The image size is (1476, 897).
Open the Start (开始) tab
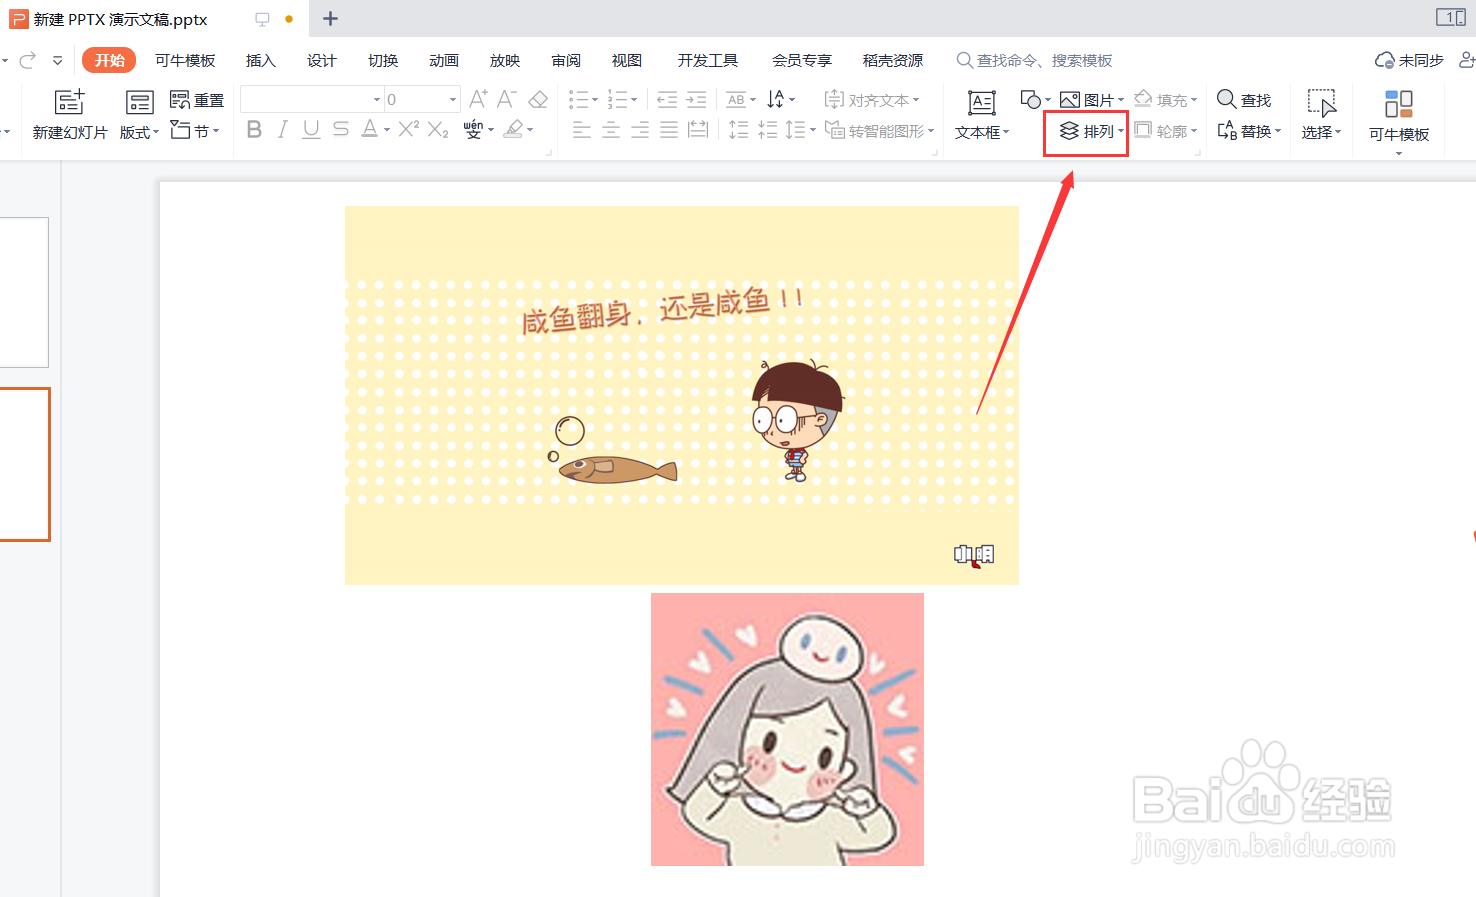pos(109,60)
